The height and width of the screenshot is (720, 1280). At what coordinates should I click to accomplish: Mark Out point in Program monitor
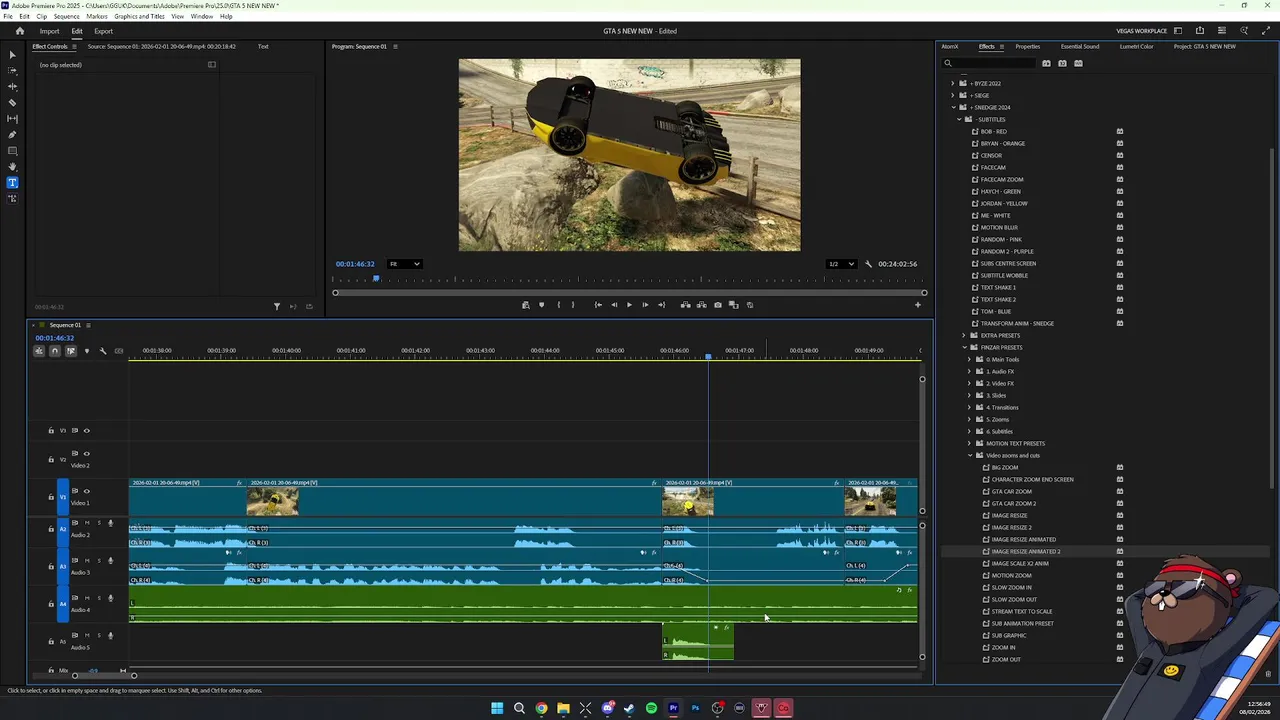pos(573,305)
